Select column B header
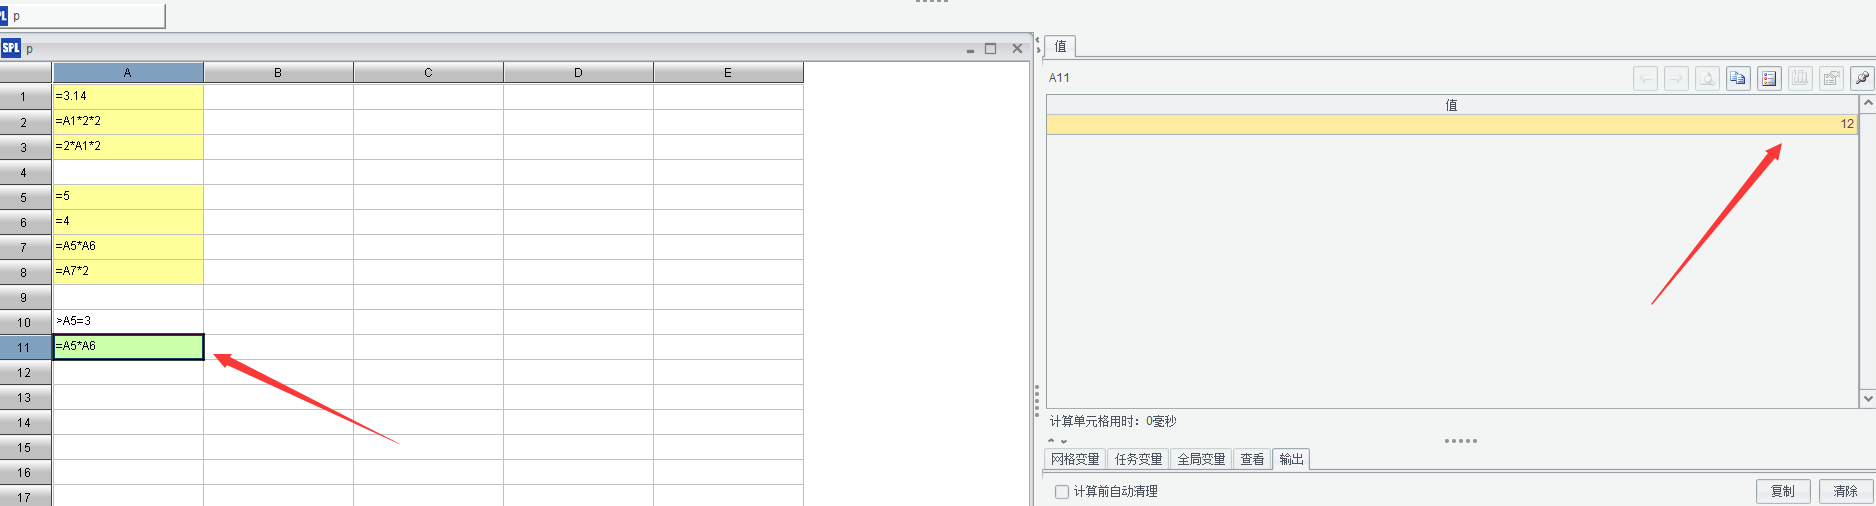Viewport: 1876px width, 506px height. [x=278, y=73]
